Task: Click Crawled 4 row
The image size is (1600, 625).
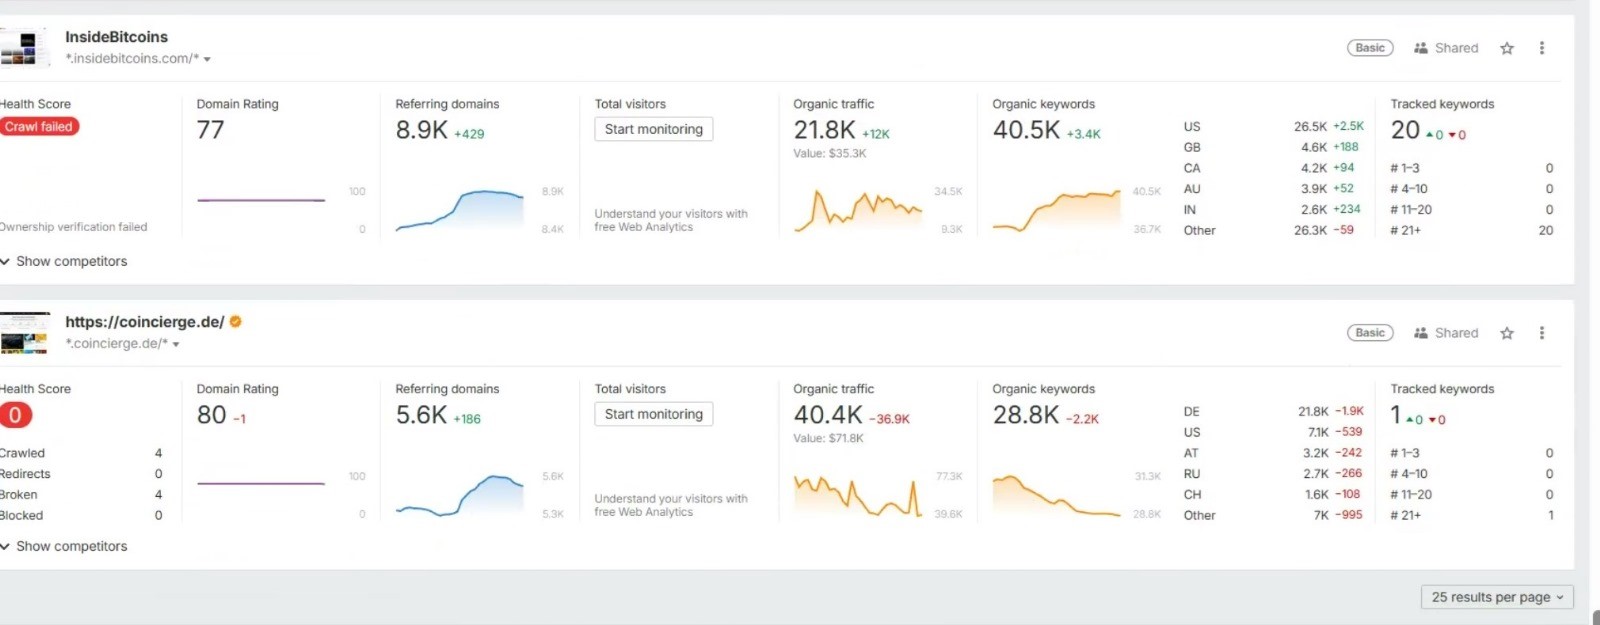Action: click(81, 453)
